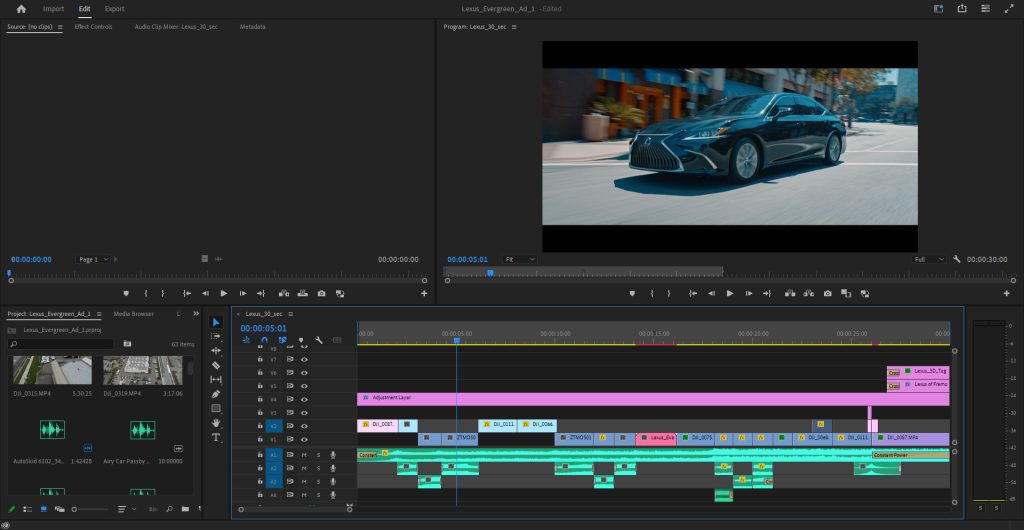The height and width of the screenshot is (530, 1024).
Task: Play the Program monitor sequence
Action: (729, 293)
